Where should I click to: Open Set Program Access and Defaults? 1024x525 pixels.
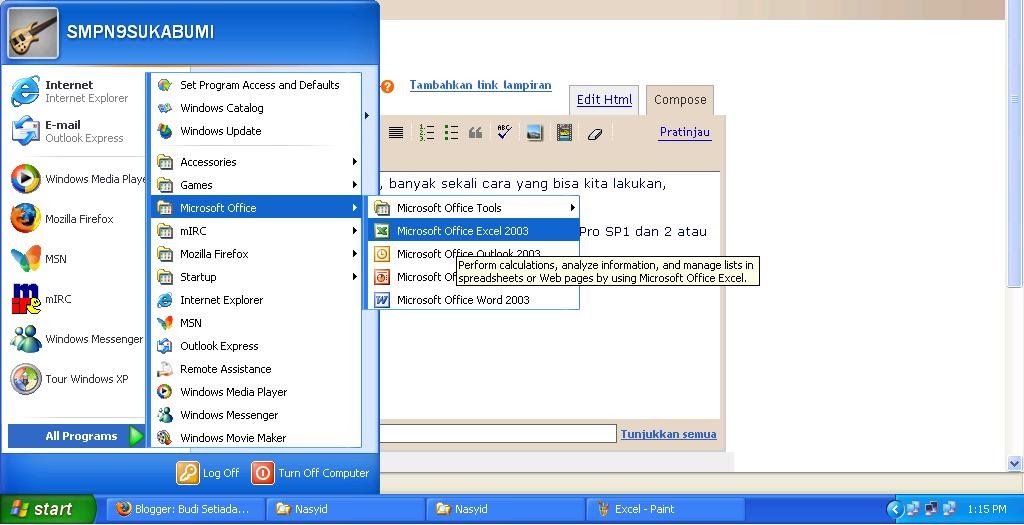pyautogui.click(x=256, y=85)
